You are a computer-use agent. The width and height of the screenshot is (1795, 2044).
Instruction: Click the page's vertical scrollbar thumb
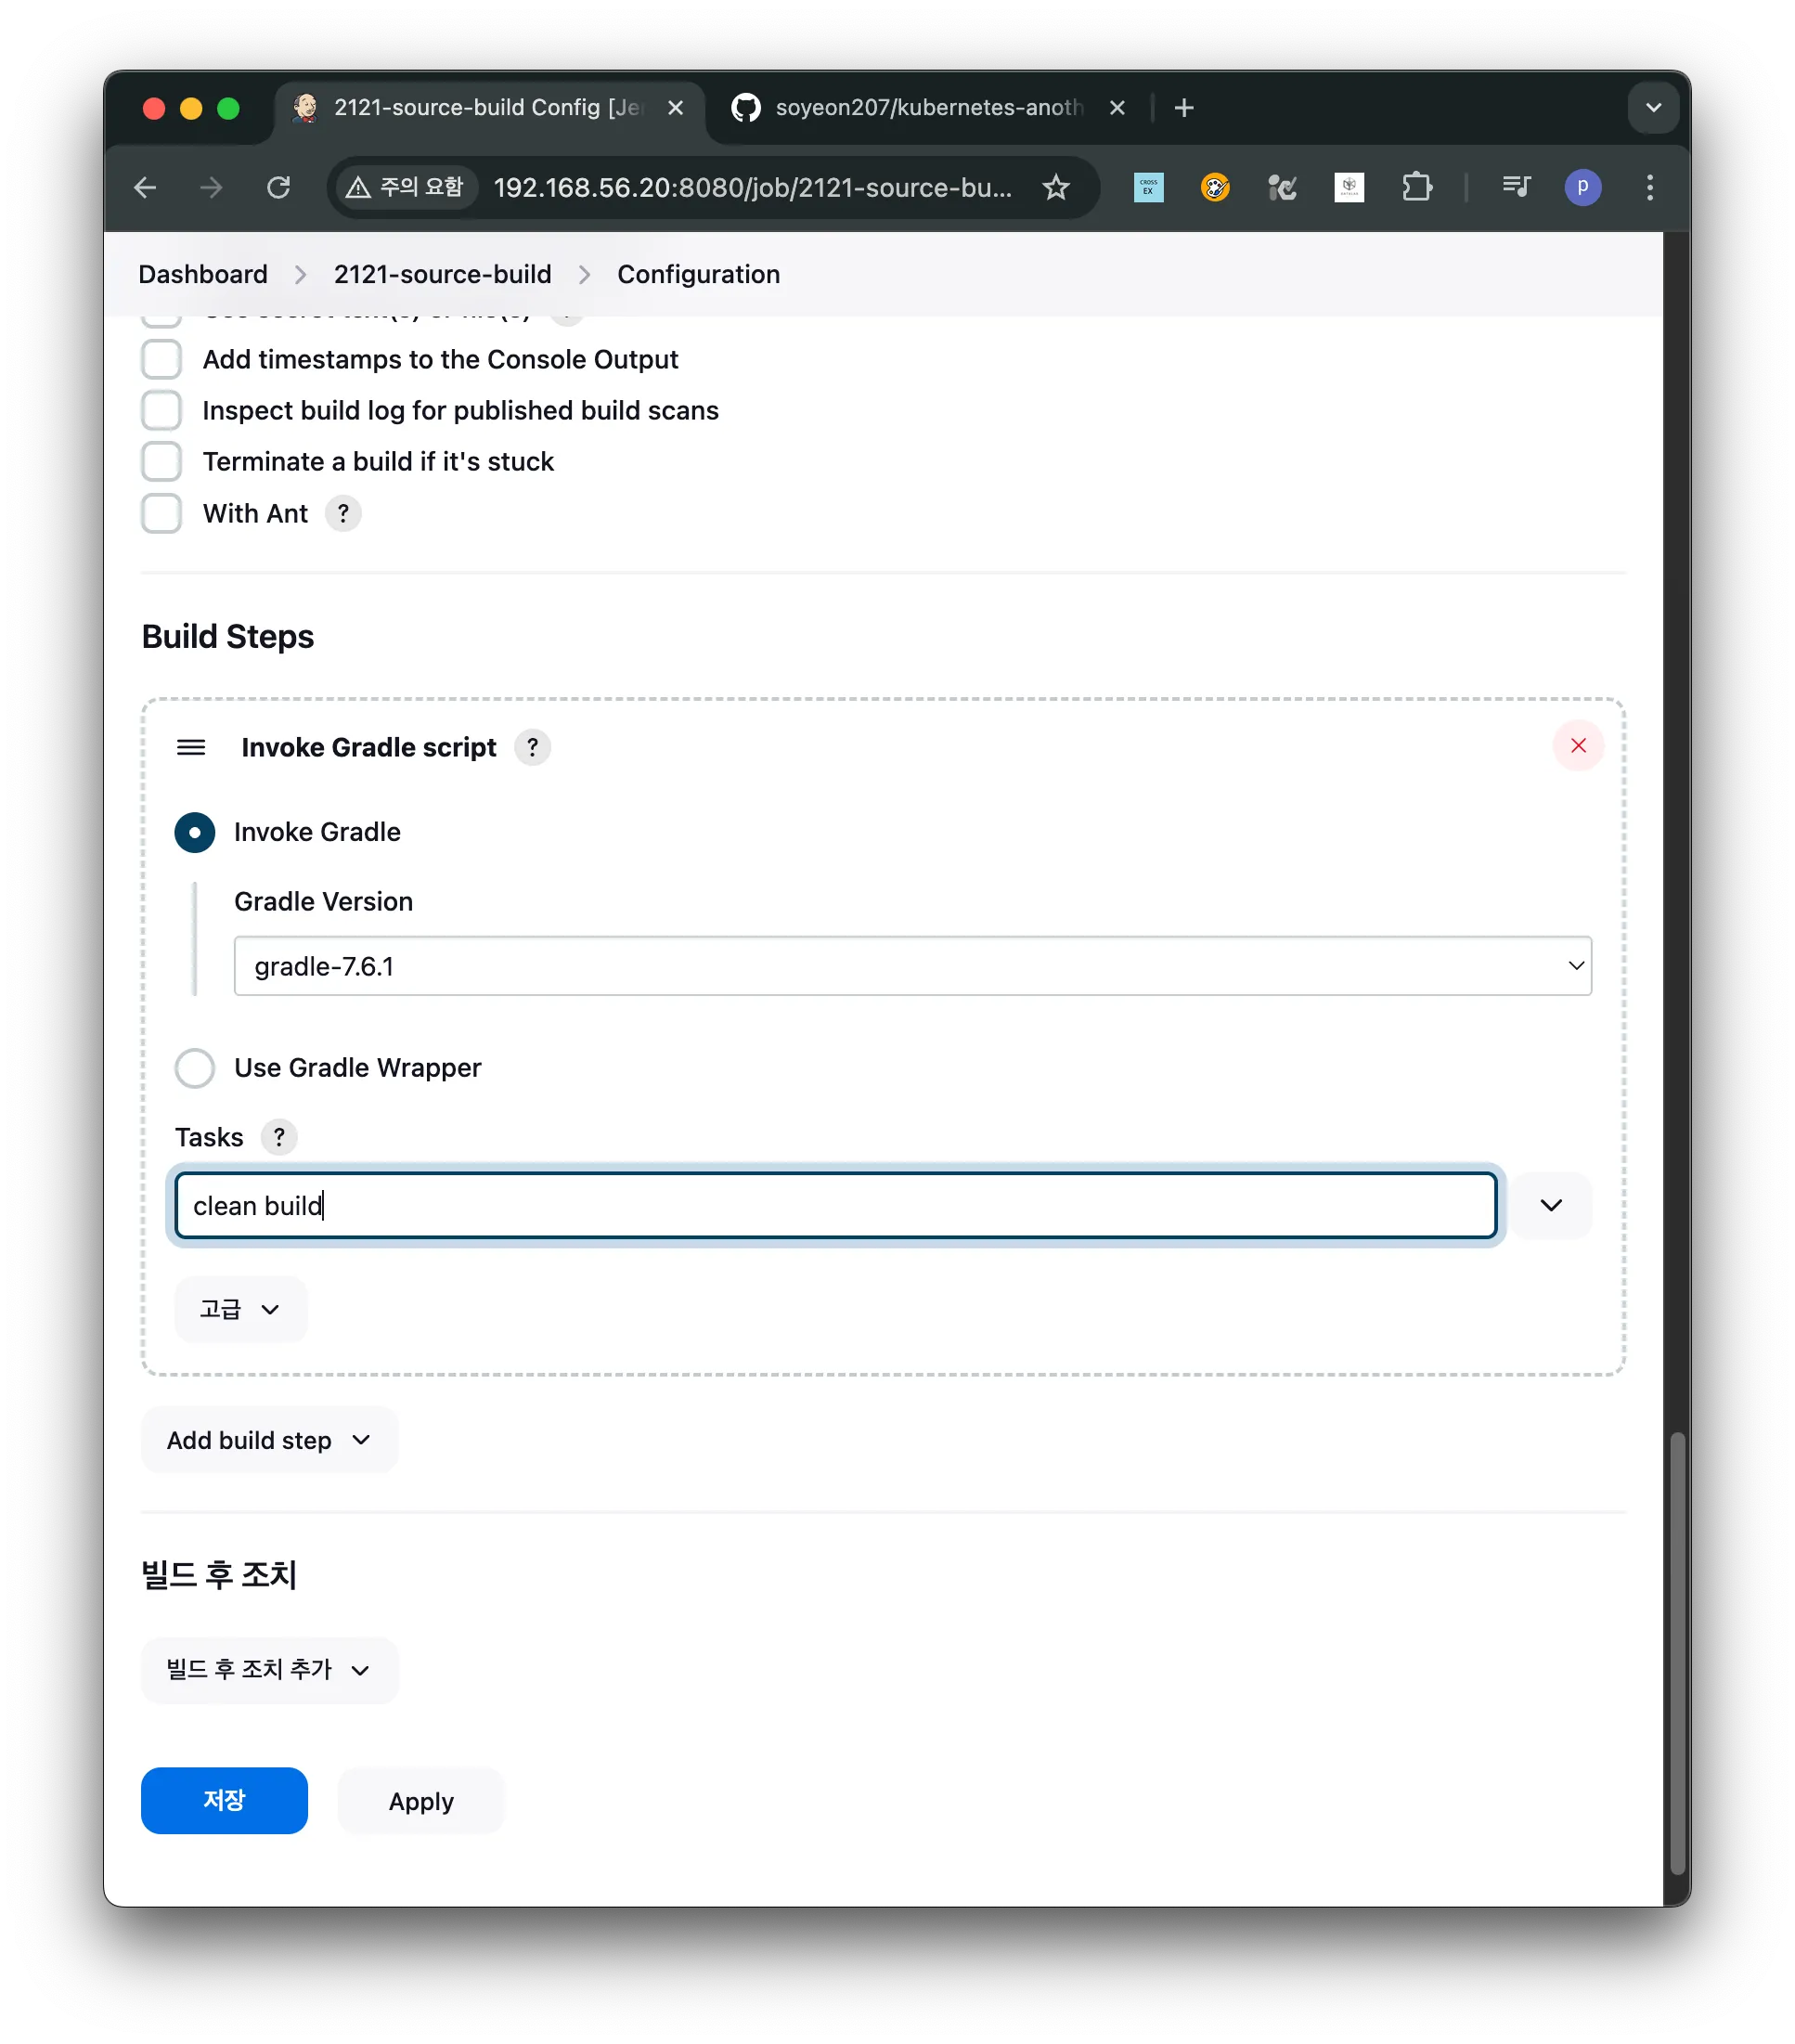pyautogui.click(x=1677, y=1650)
